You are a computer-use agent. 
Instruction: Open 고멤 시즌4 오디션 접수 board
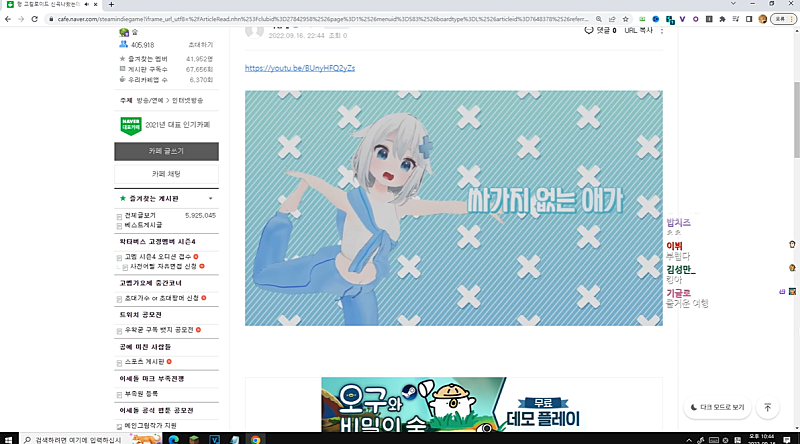coord(158,257)
